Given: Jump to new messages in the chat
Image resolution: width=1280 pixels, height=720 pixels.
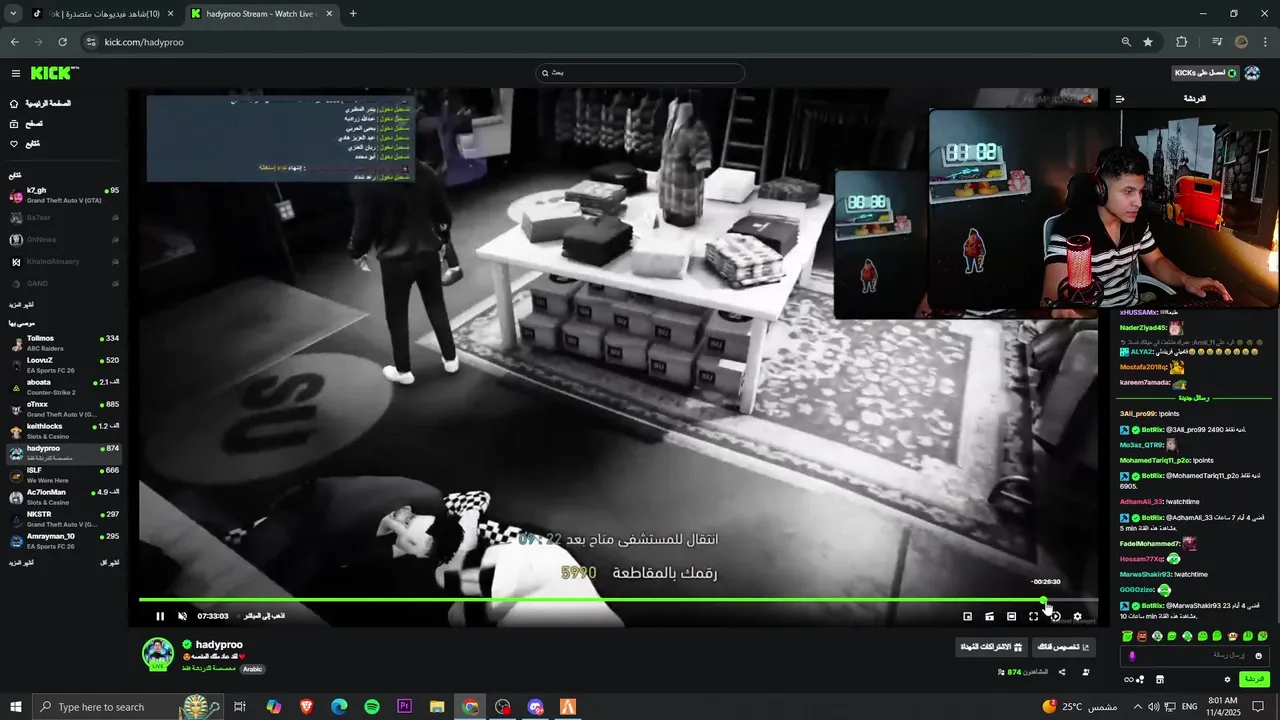Looking at the screenshot, I should tap(1194, 398).
